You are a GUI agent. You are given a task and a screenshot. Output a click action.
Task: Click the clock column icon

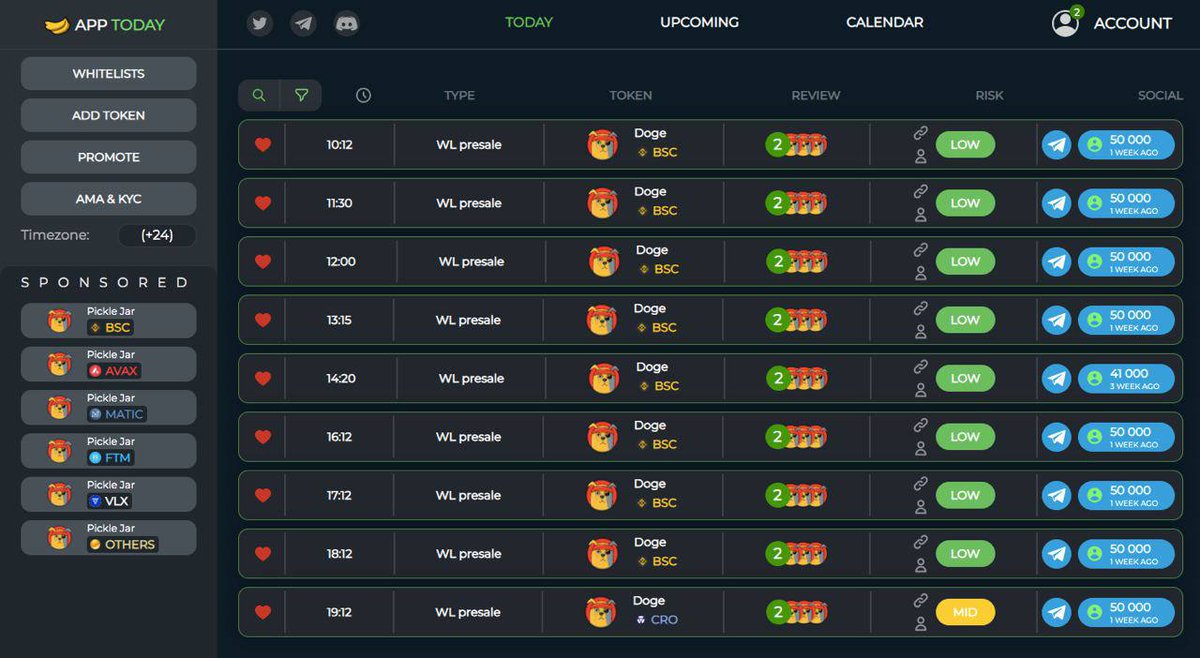click(x=363, y=95)
